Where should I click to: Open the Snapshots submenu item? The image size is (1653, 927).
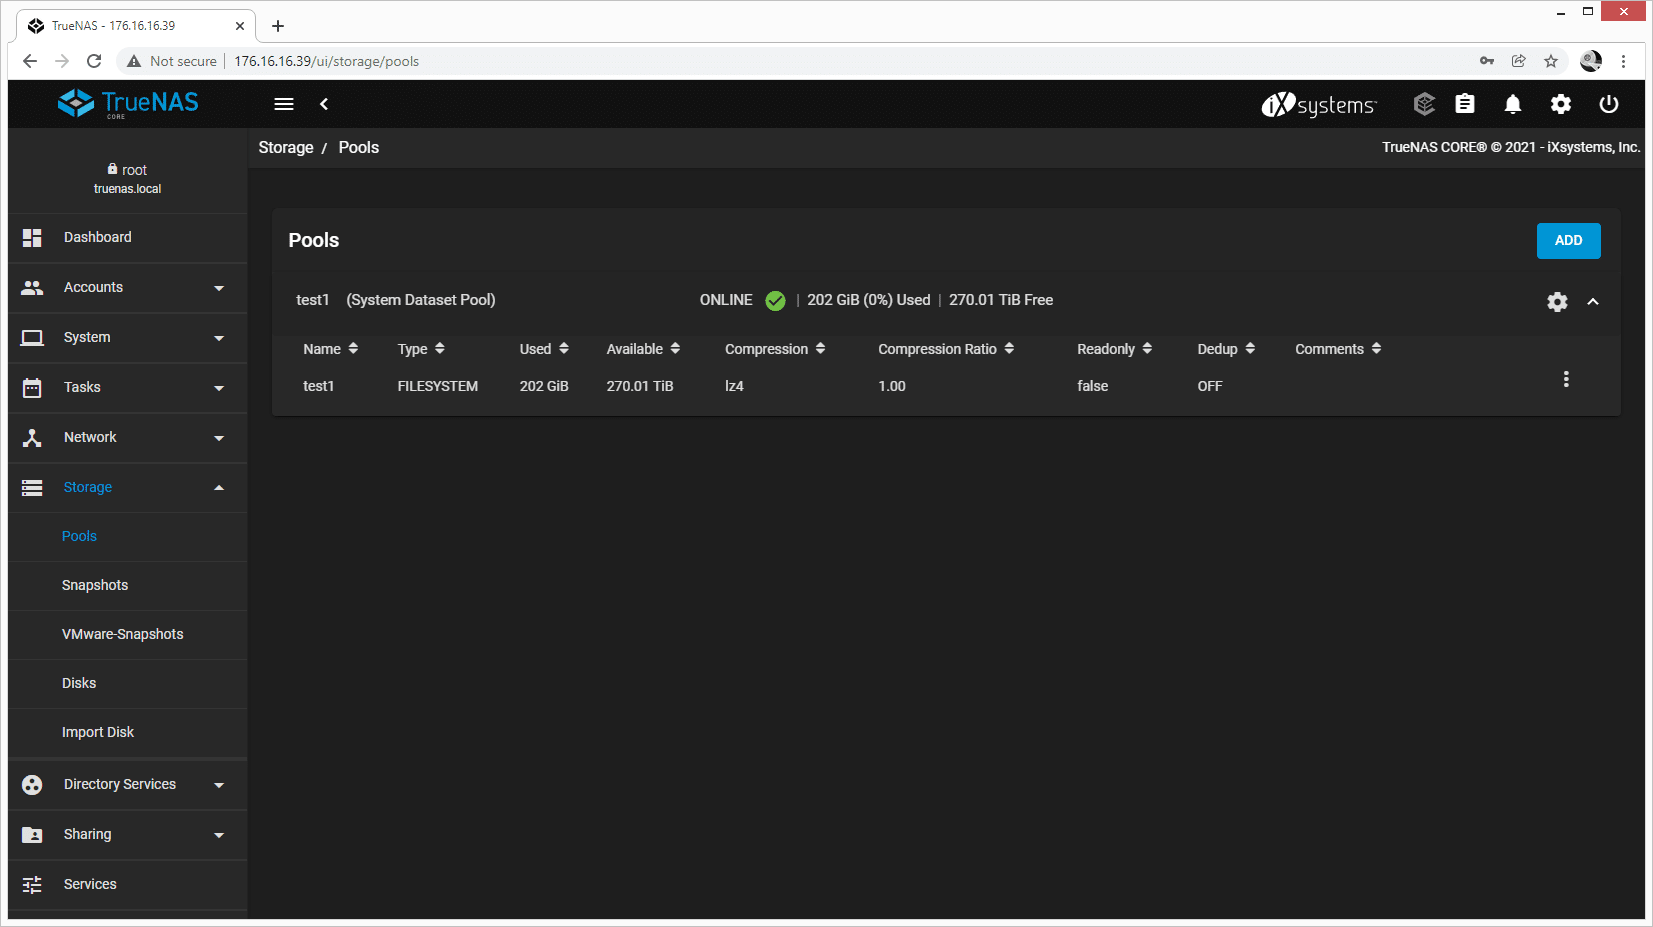coord(128,586)
